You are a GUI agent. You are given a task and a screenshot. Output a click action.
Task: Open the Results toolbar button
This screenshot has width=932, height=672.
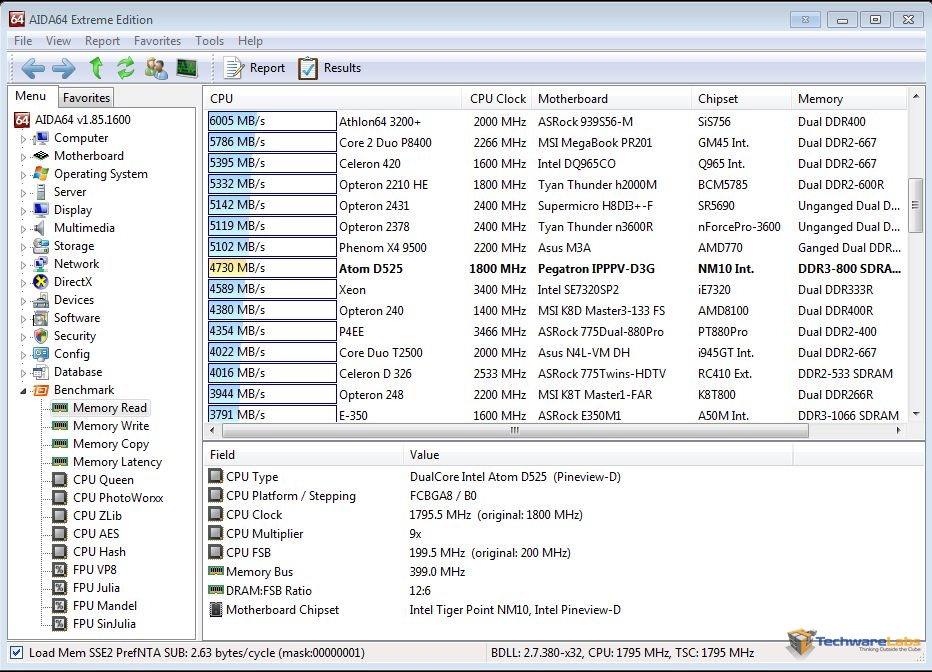329,68
